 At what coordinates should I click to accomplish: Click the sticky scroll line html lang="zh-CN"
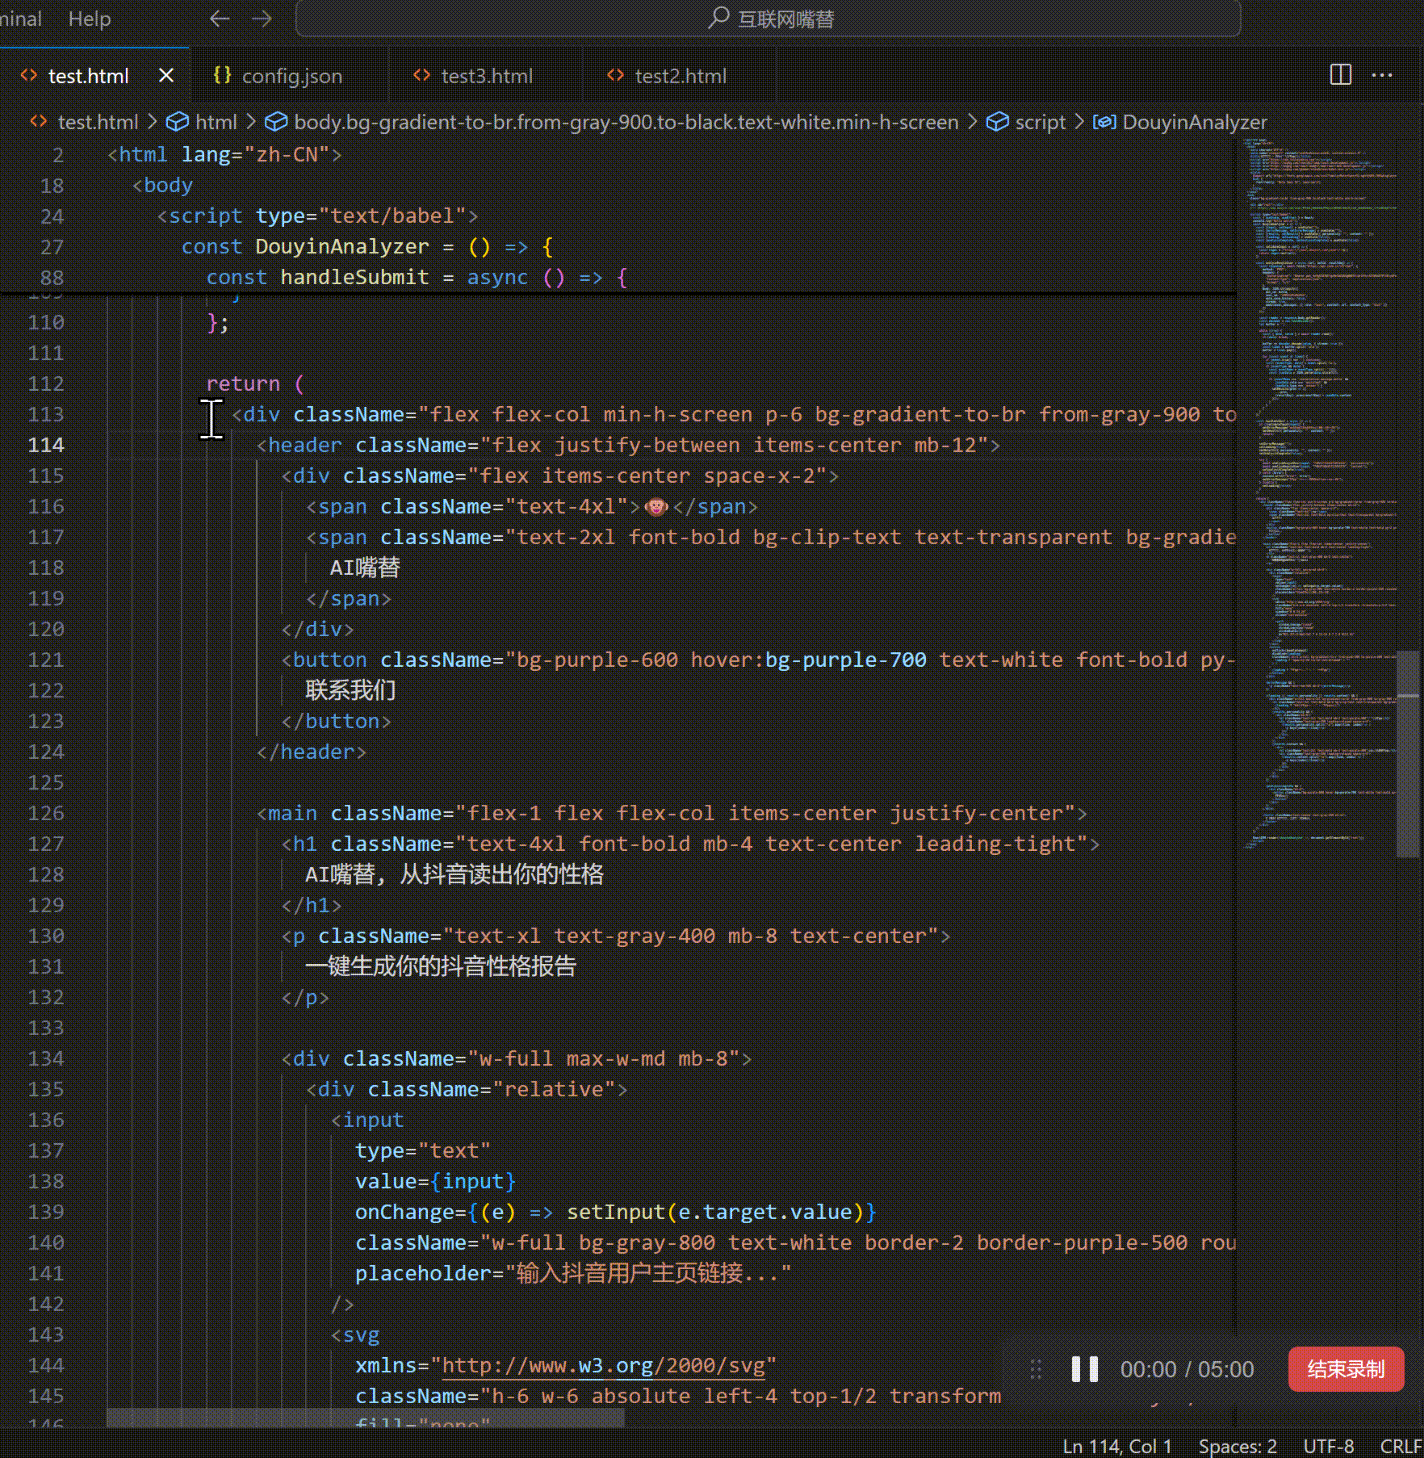coord(225,155)
